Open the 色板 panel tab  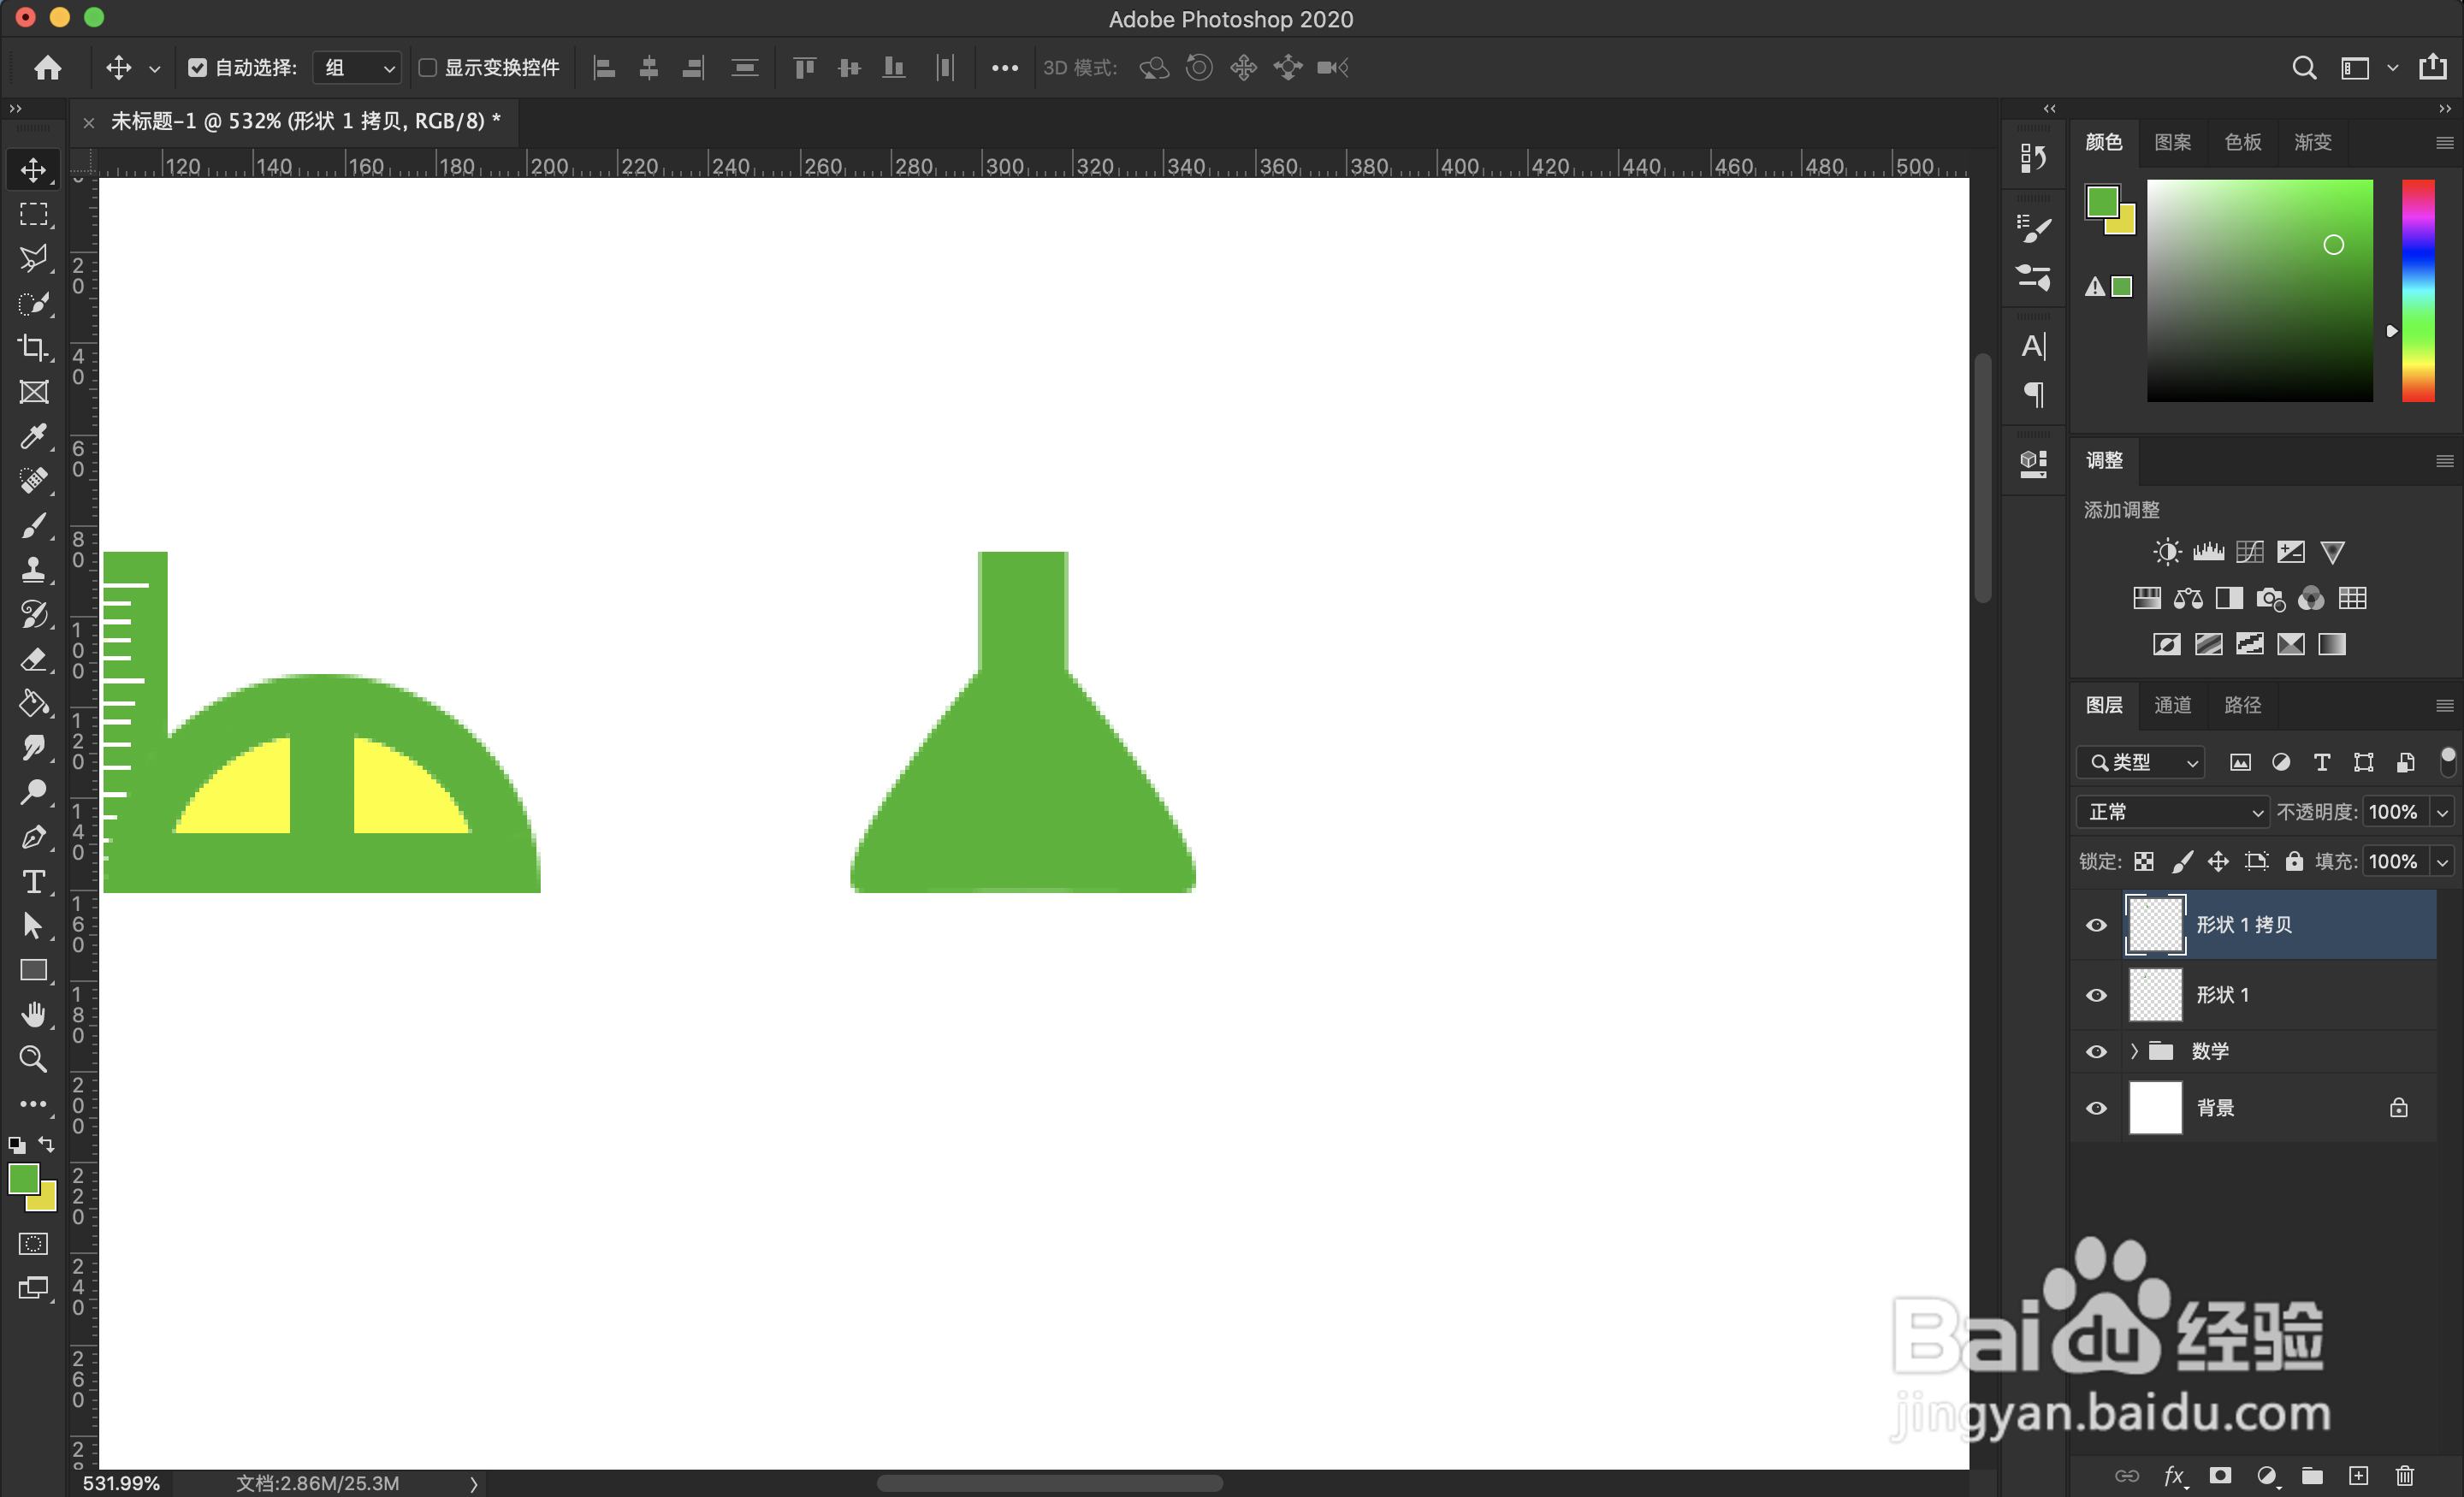[2242, 142]
